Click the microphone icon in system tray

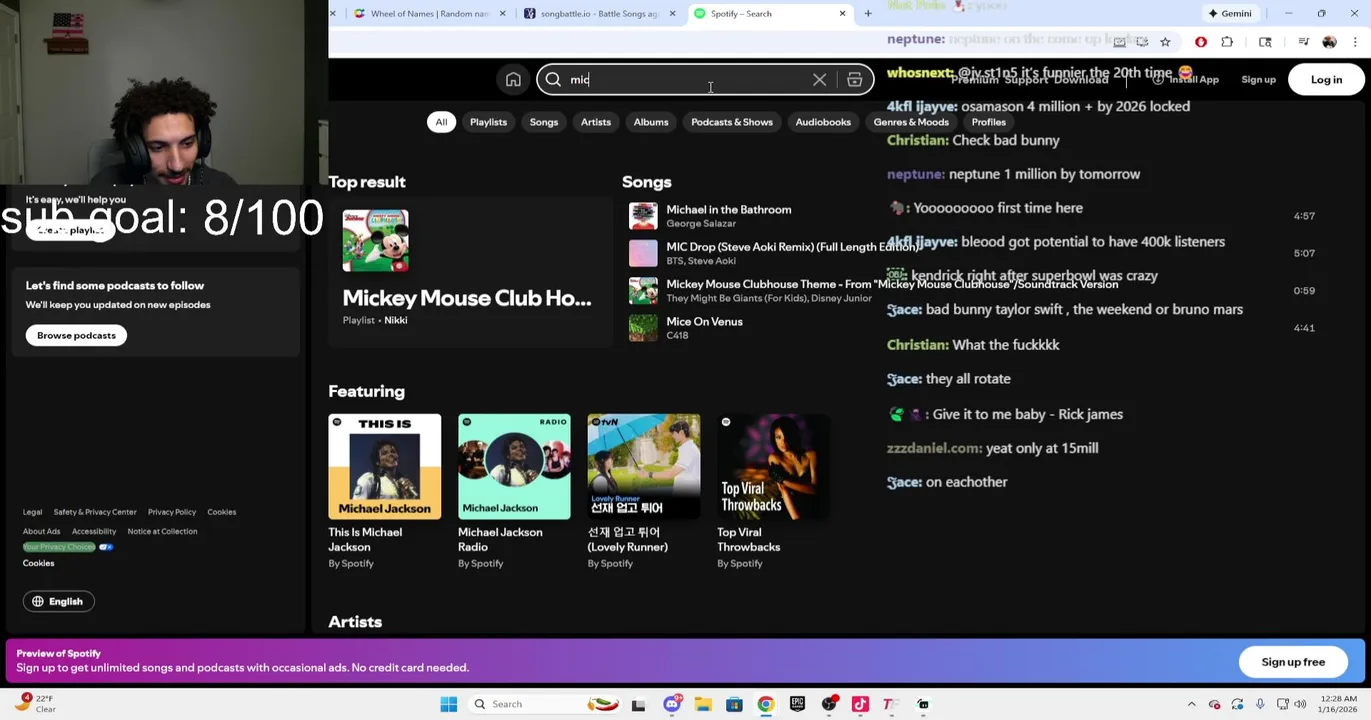[1260, 704]
